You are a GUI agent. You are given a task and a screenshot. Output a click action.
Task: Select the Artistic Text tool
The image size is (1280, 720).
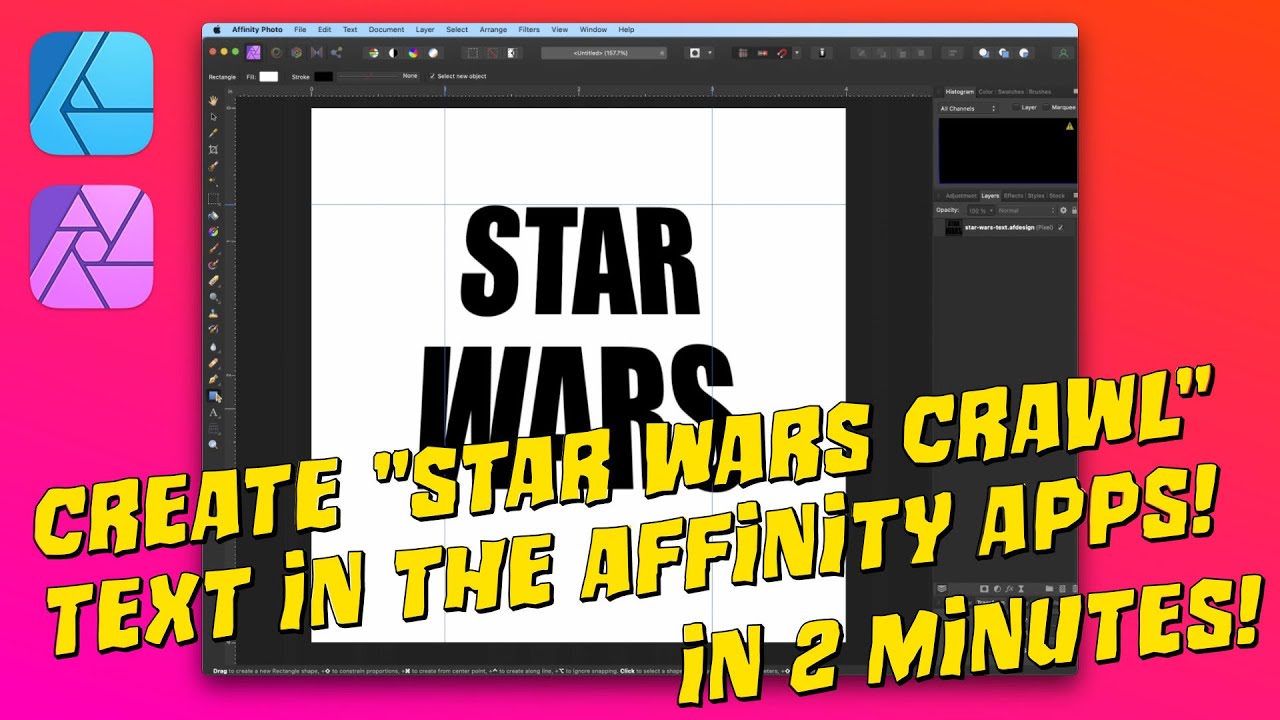[213, 412]
